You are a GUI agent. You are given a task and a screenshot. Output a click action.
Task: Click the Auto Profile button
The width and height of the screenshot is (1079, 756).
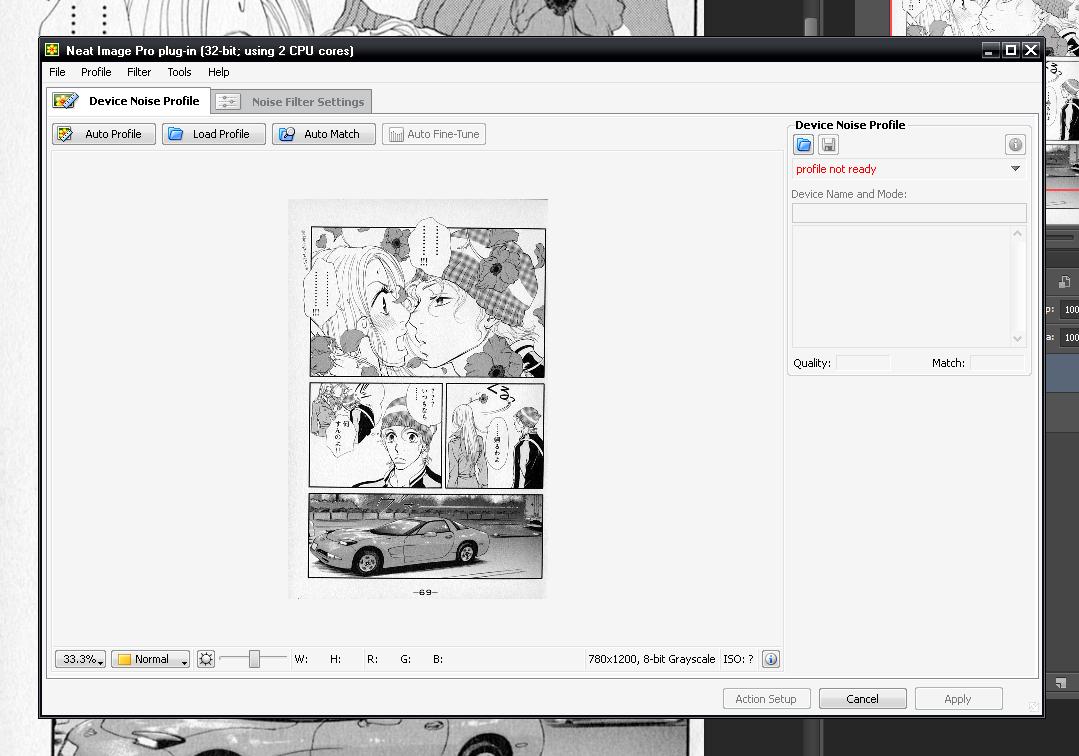click(x=104, y=134)
